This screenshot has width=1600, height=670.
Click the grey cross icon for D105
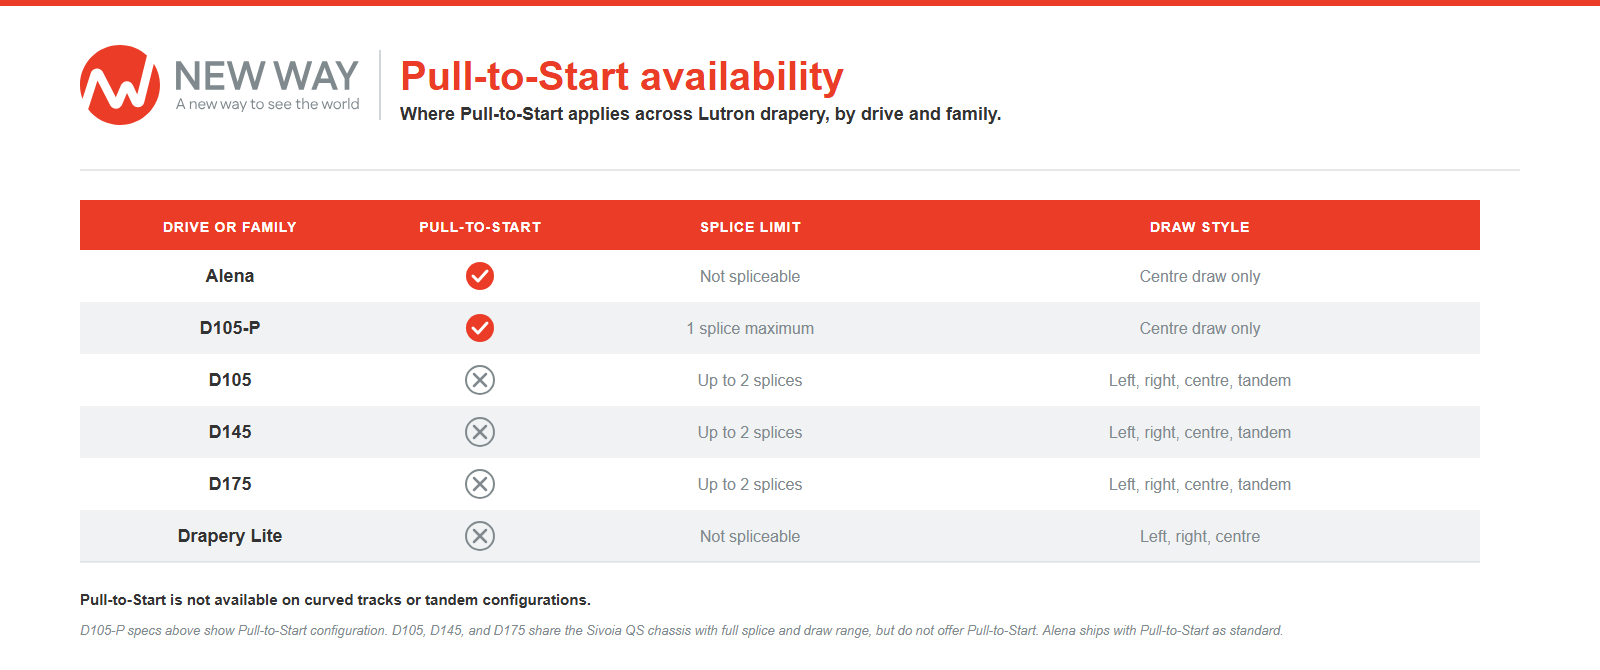coord(480,380)
